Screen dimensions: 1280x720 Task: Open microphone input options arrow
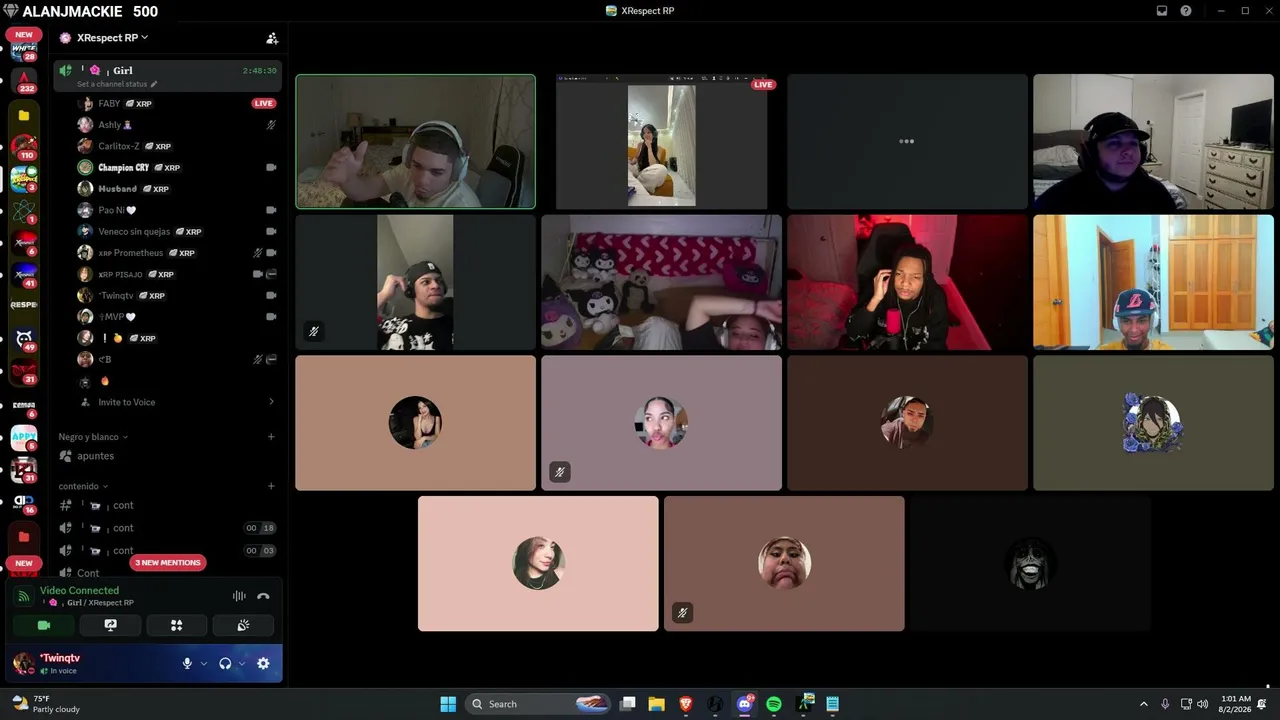point(204,663)
